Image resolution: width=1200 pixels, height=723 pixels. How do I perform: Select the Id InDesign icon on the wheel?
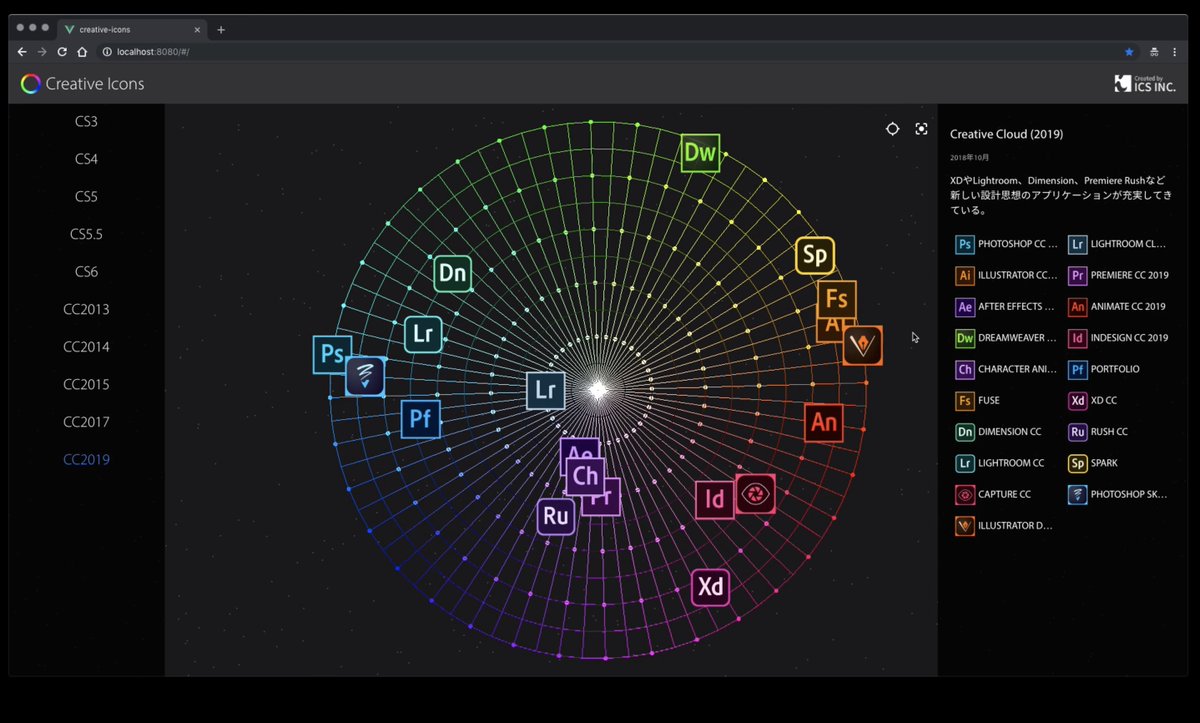[714, 499]
